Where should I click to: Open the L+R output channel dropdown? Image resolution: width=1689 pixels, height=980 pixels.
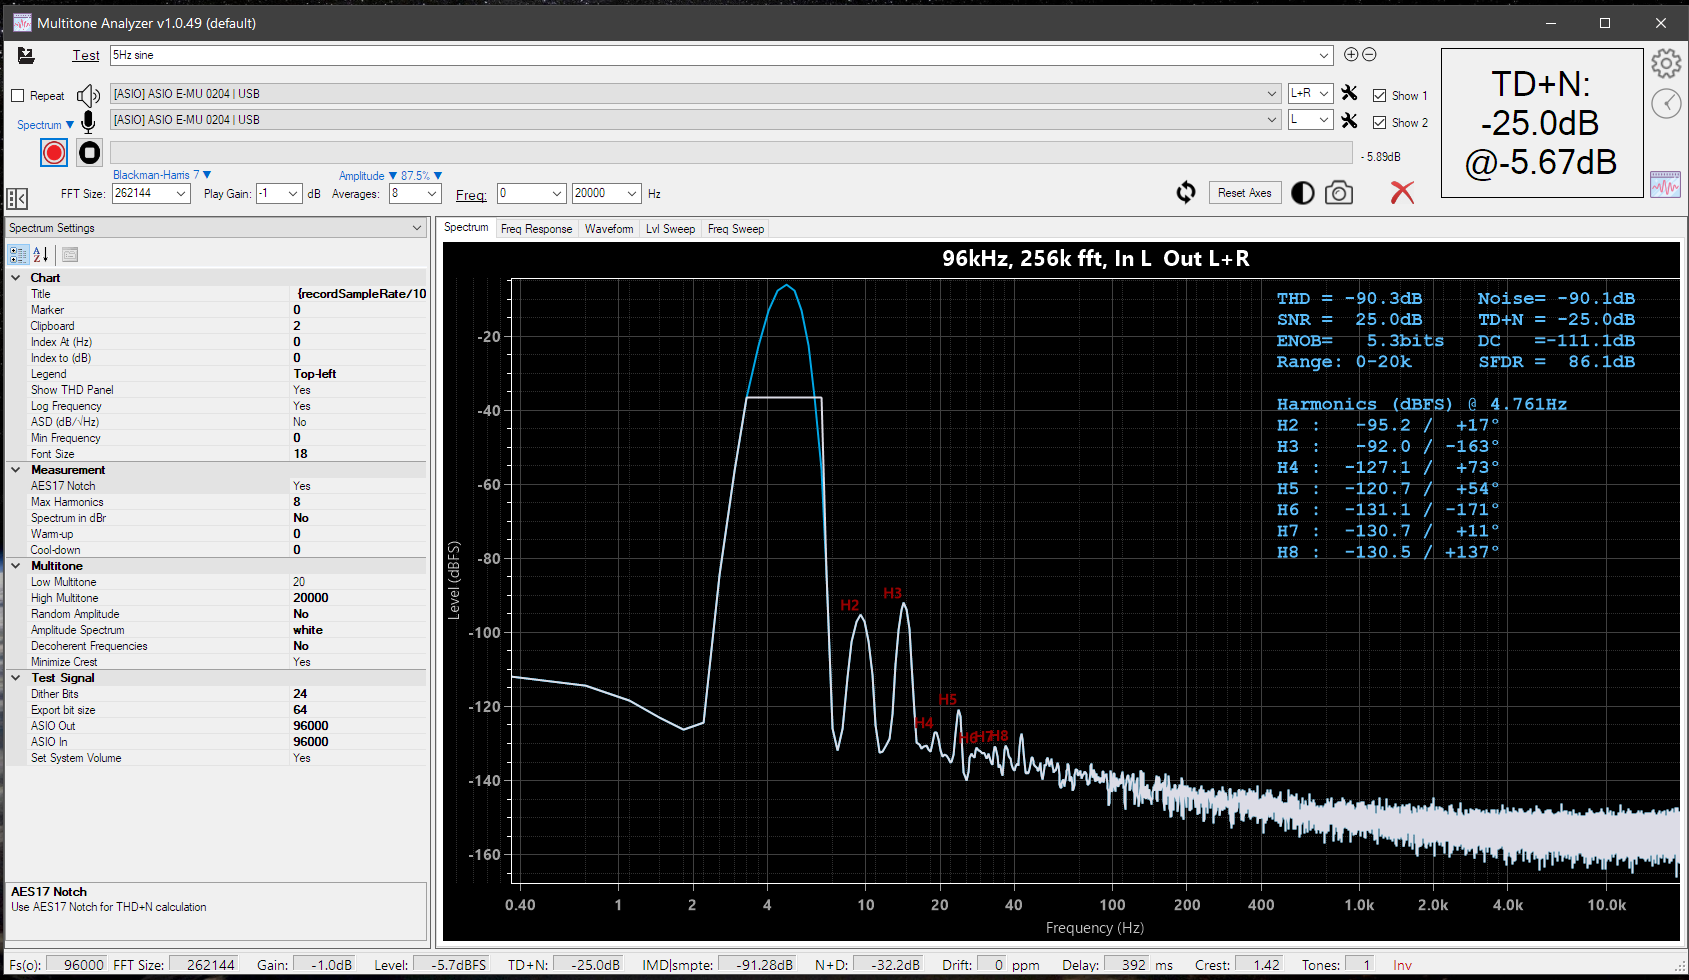tap(1310, 93)
